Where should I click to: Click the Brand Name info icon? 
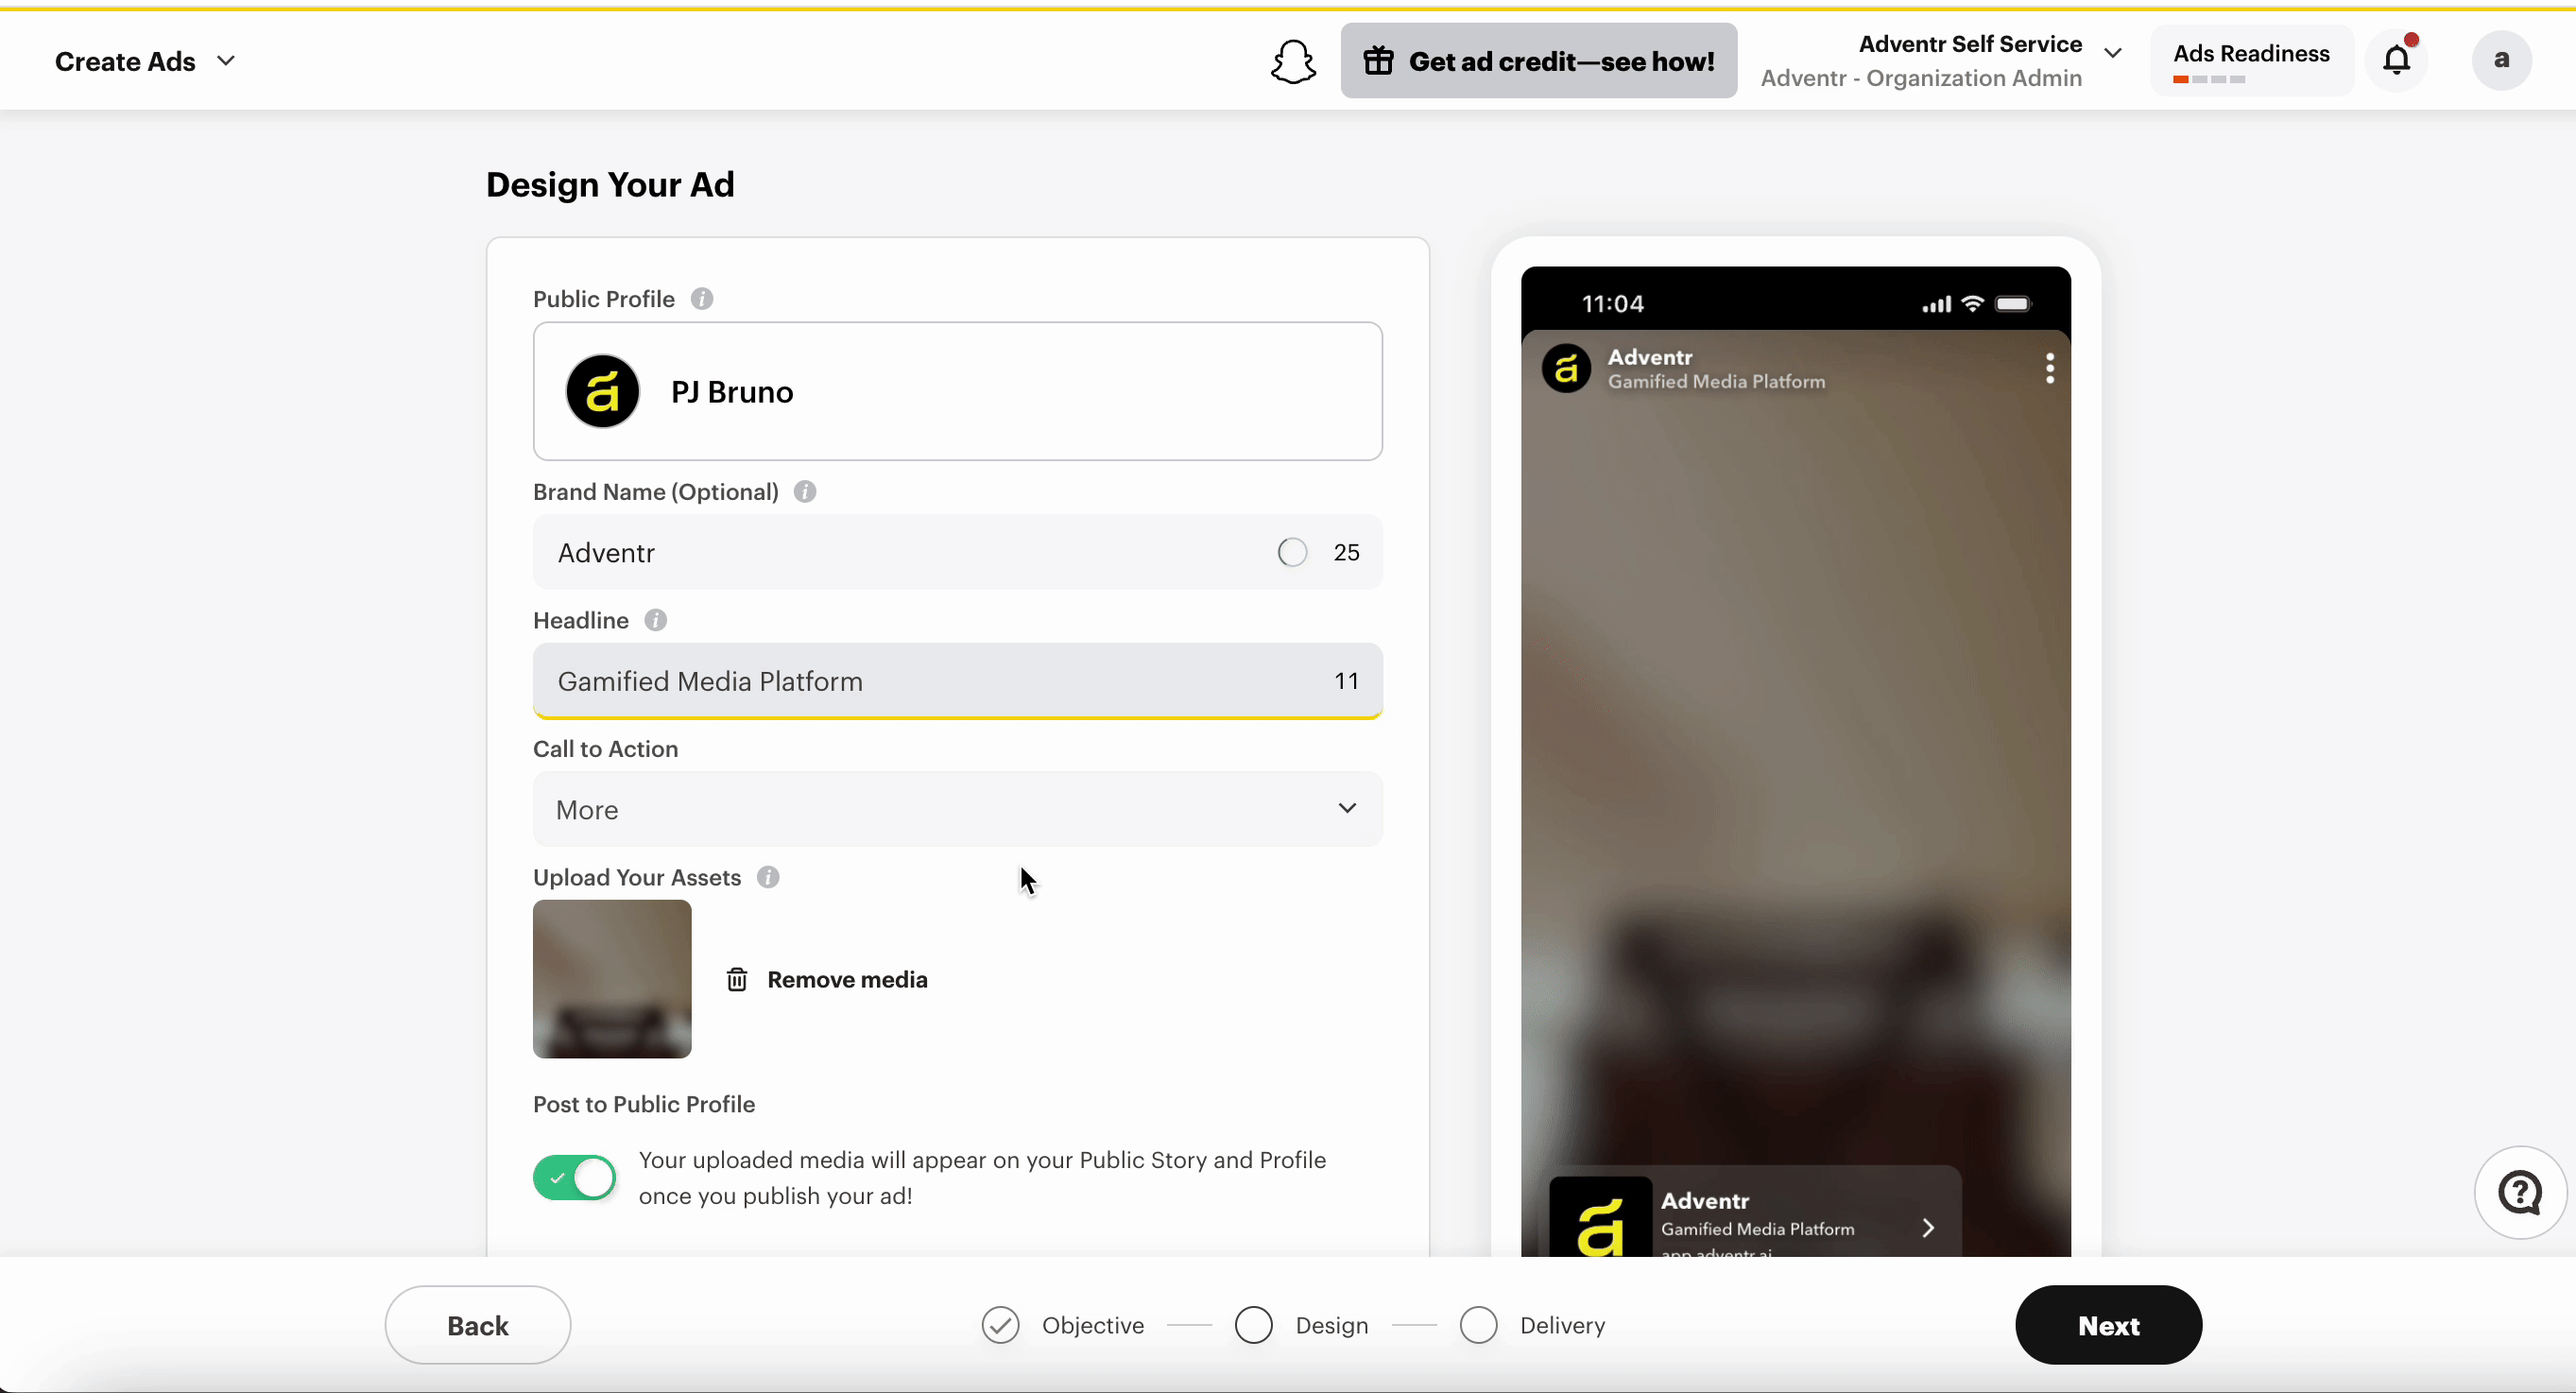click(805, 492)
